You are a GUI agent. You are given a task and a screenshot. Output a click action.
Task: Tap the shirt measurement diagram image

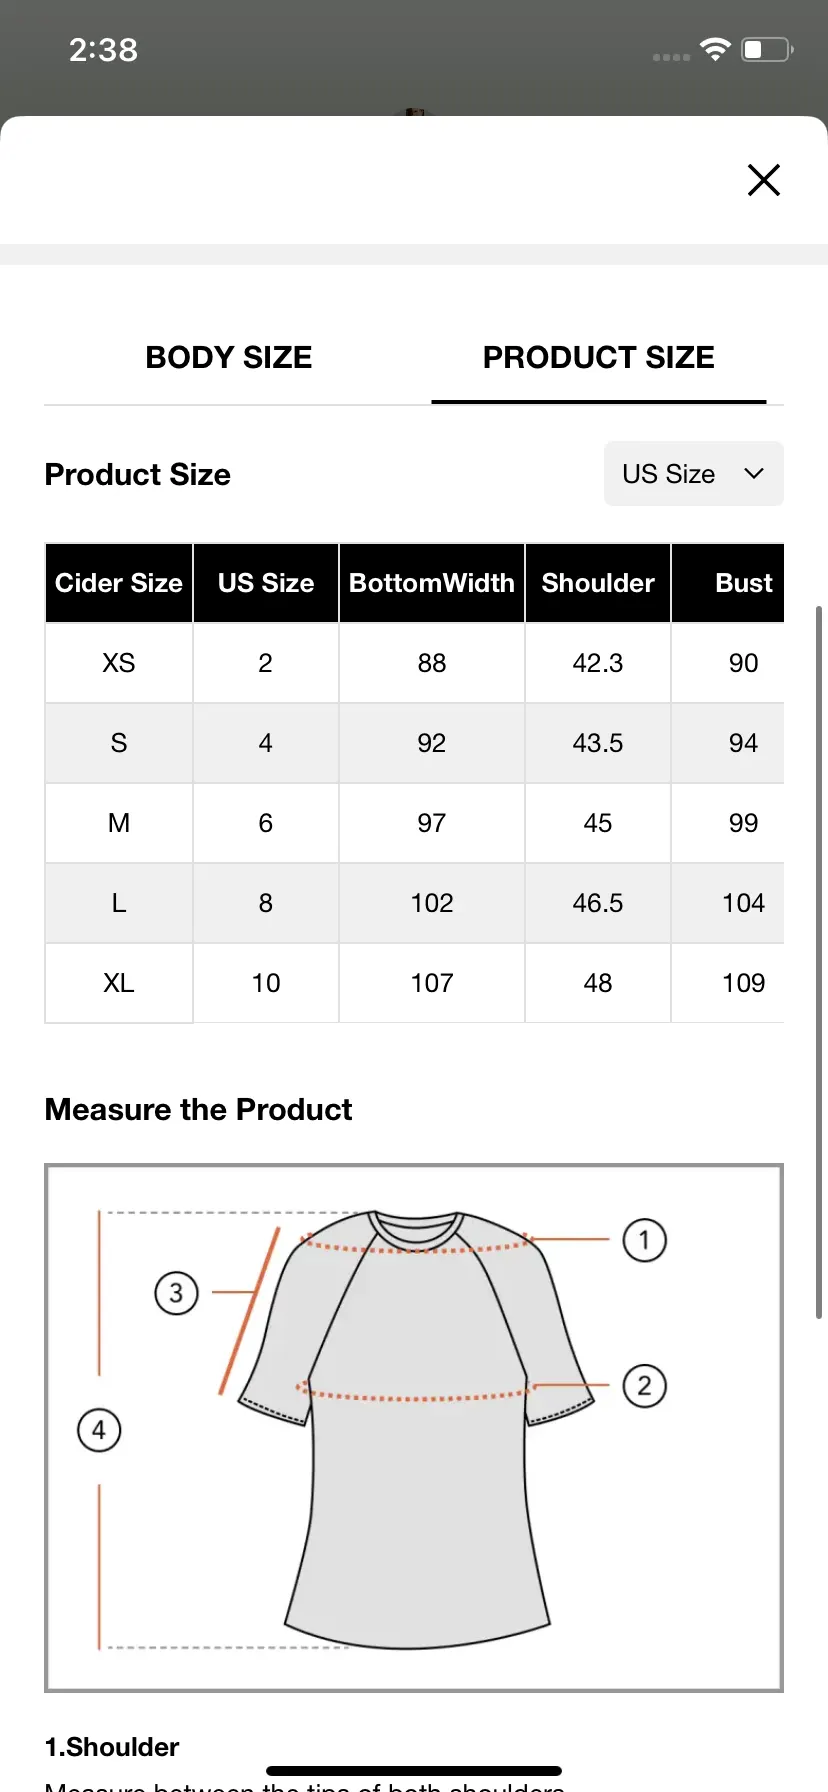pos(414,1428)
